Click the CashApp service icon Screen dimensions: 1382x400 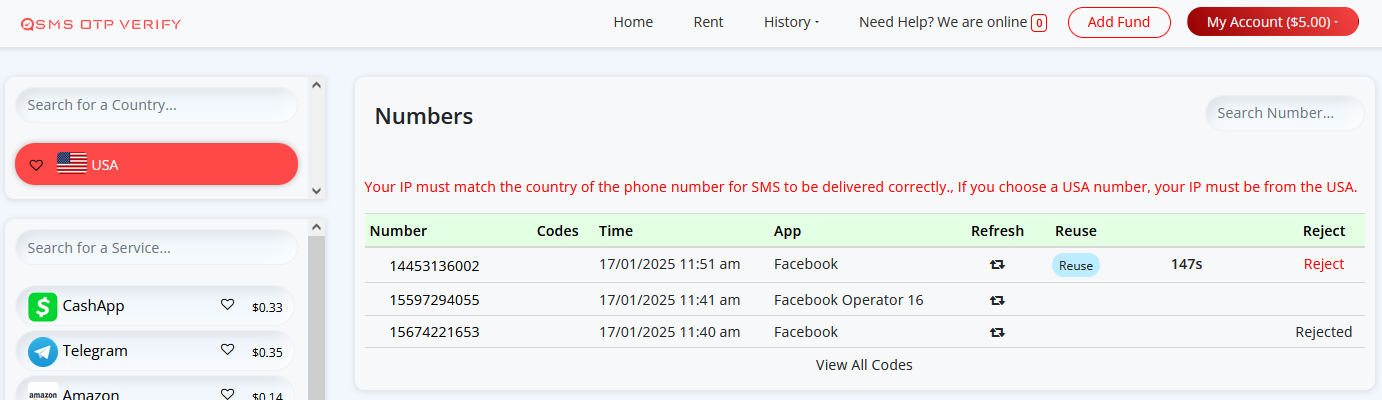(43, 306)
